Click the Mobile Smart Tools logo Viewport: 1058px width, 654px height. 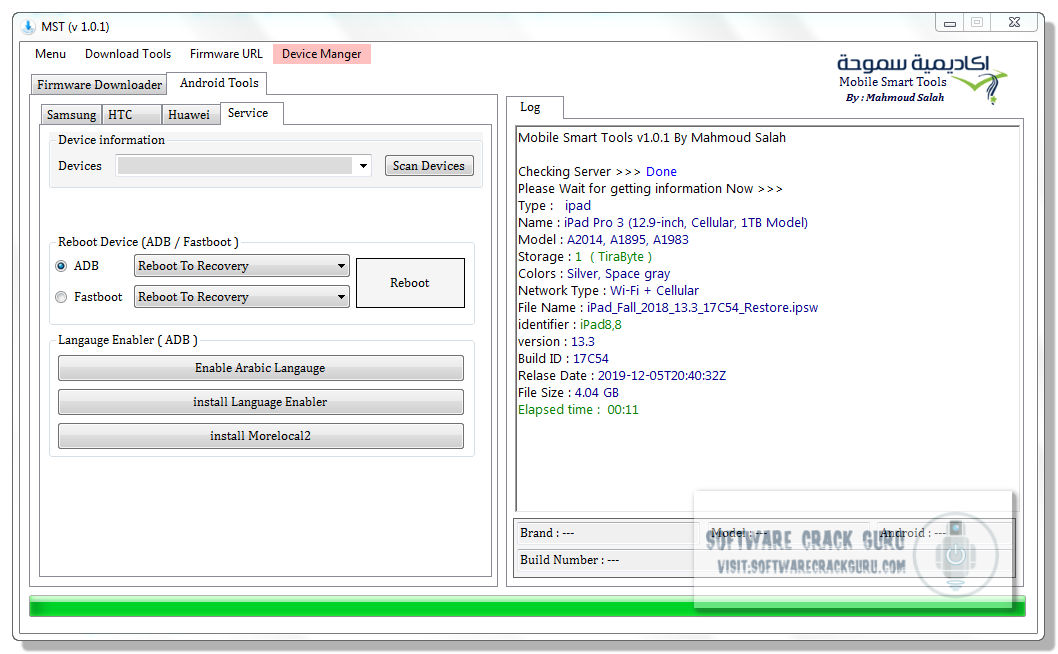tap(921, 79)
